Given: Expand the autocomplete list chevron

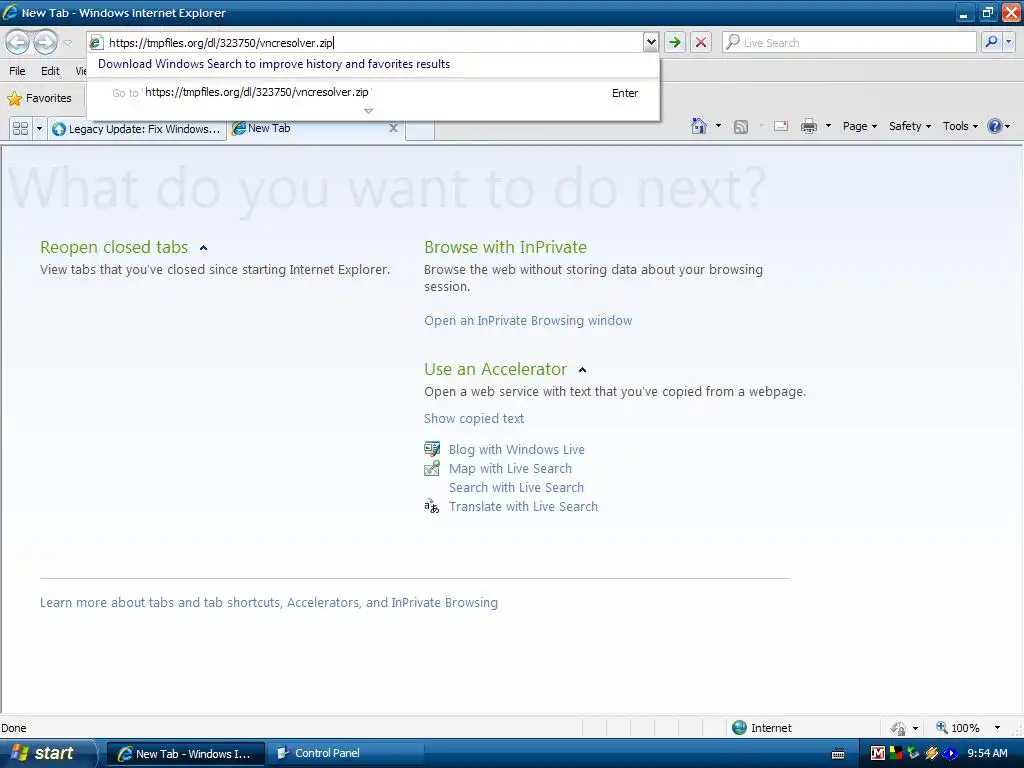Looking at the screenshot, I should 368,111.
